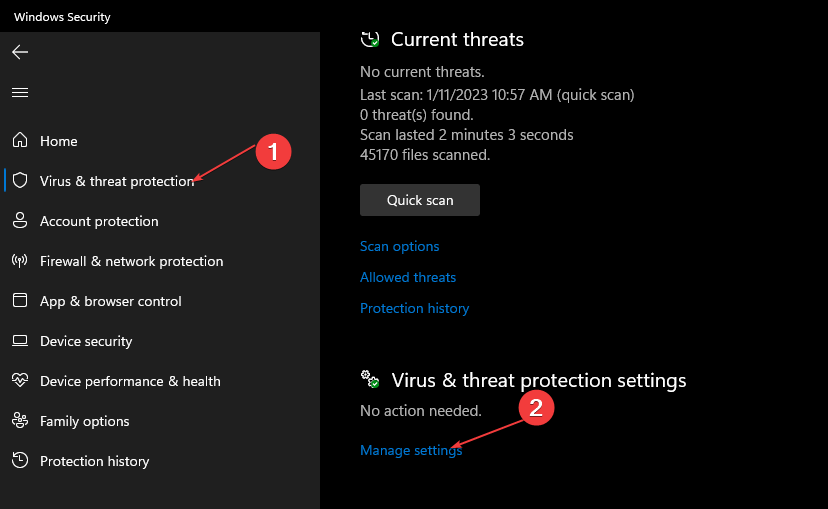Screen dimensions: 828x509
Task: Click the Current threats header icon
Action: [370, 39]
